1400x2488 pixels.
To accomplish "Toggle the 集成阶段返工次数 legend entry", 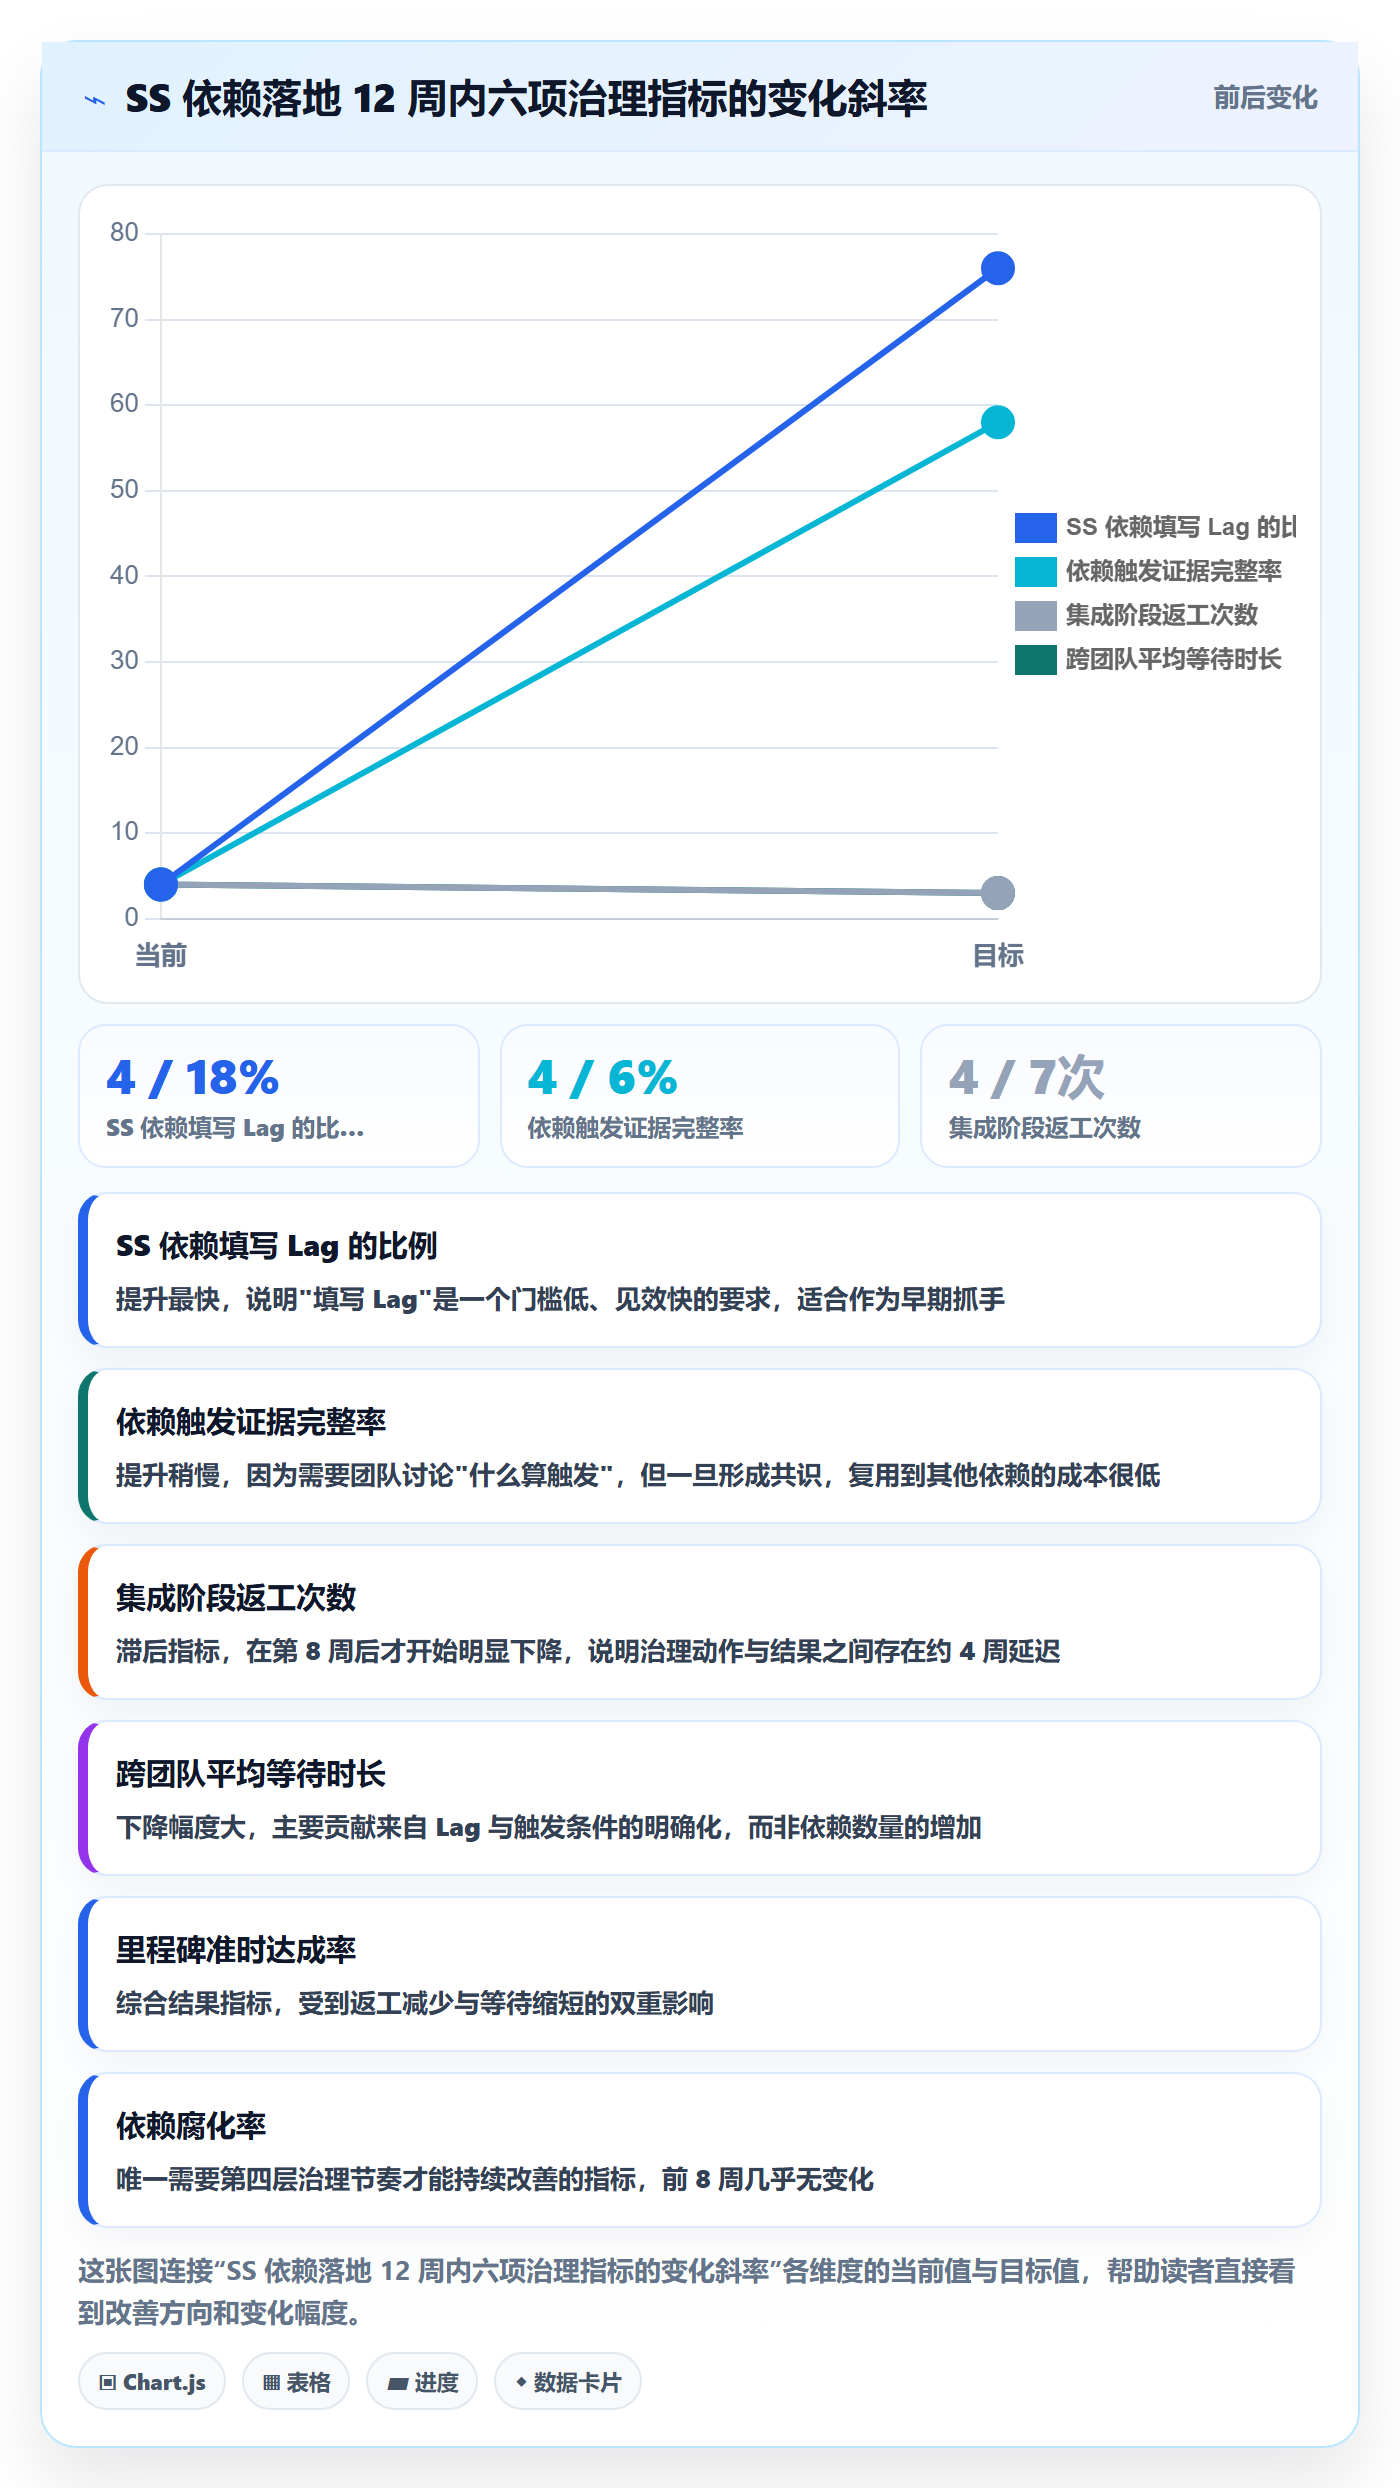I will [x=1136, y=615].
